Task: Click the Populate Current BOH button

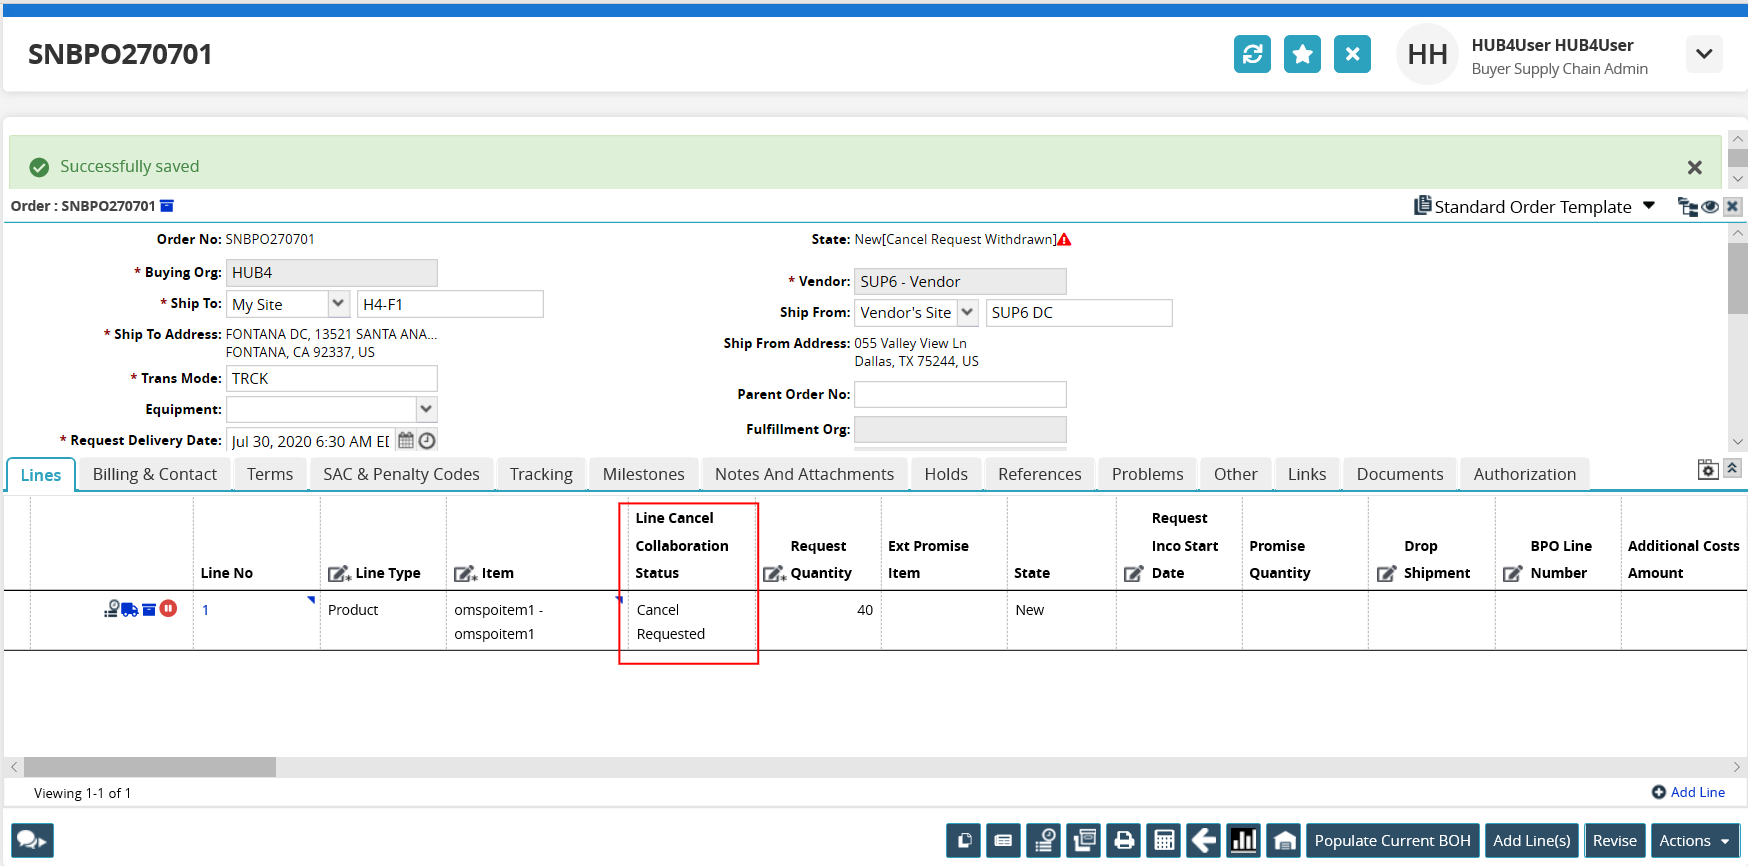Action: tap(1392, 841)
